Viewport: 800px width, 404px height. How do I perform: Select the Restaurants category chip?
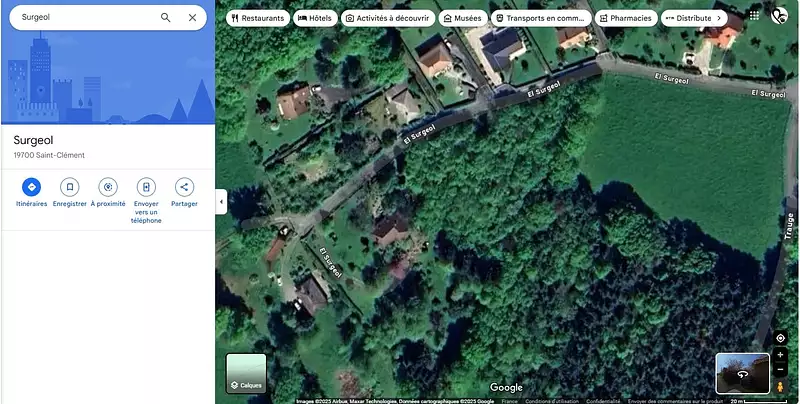click(258, 18)
